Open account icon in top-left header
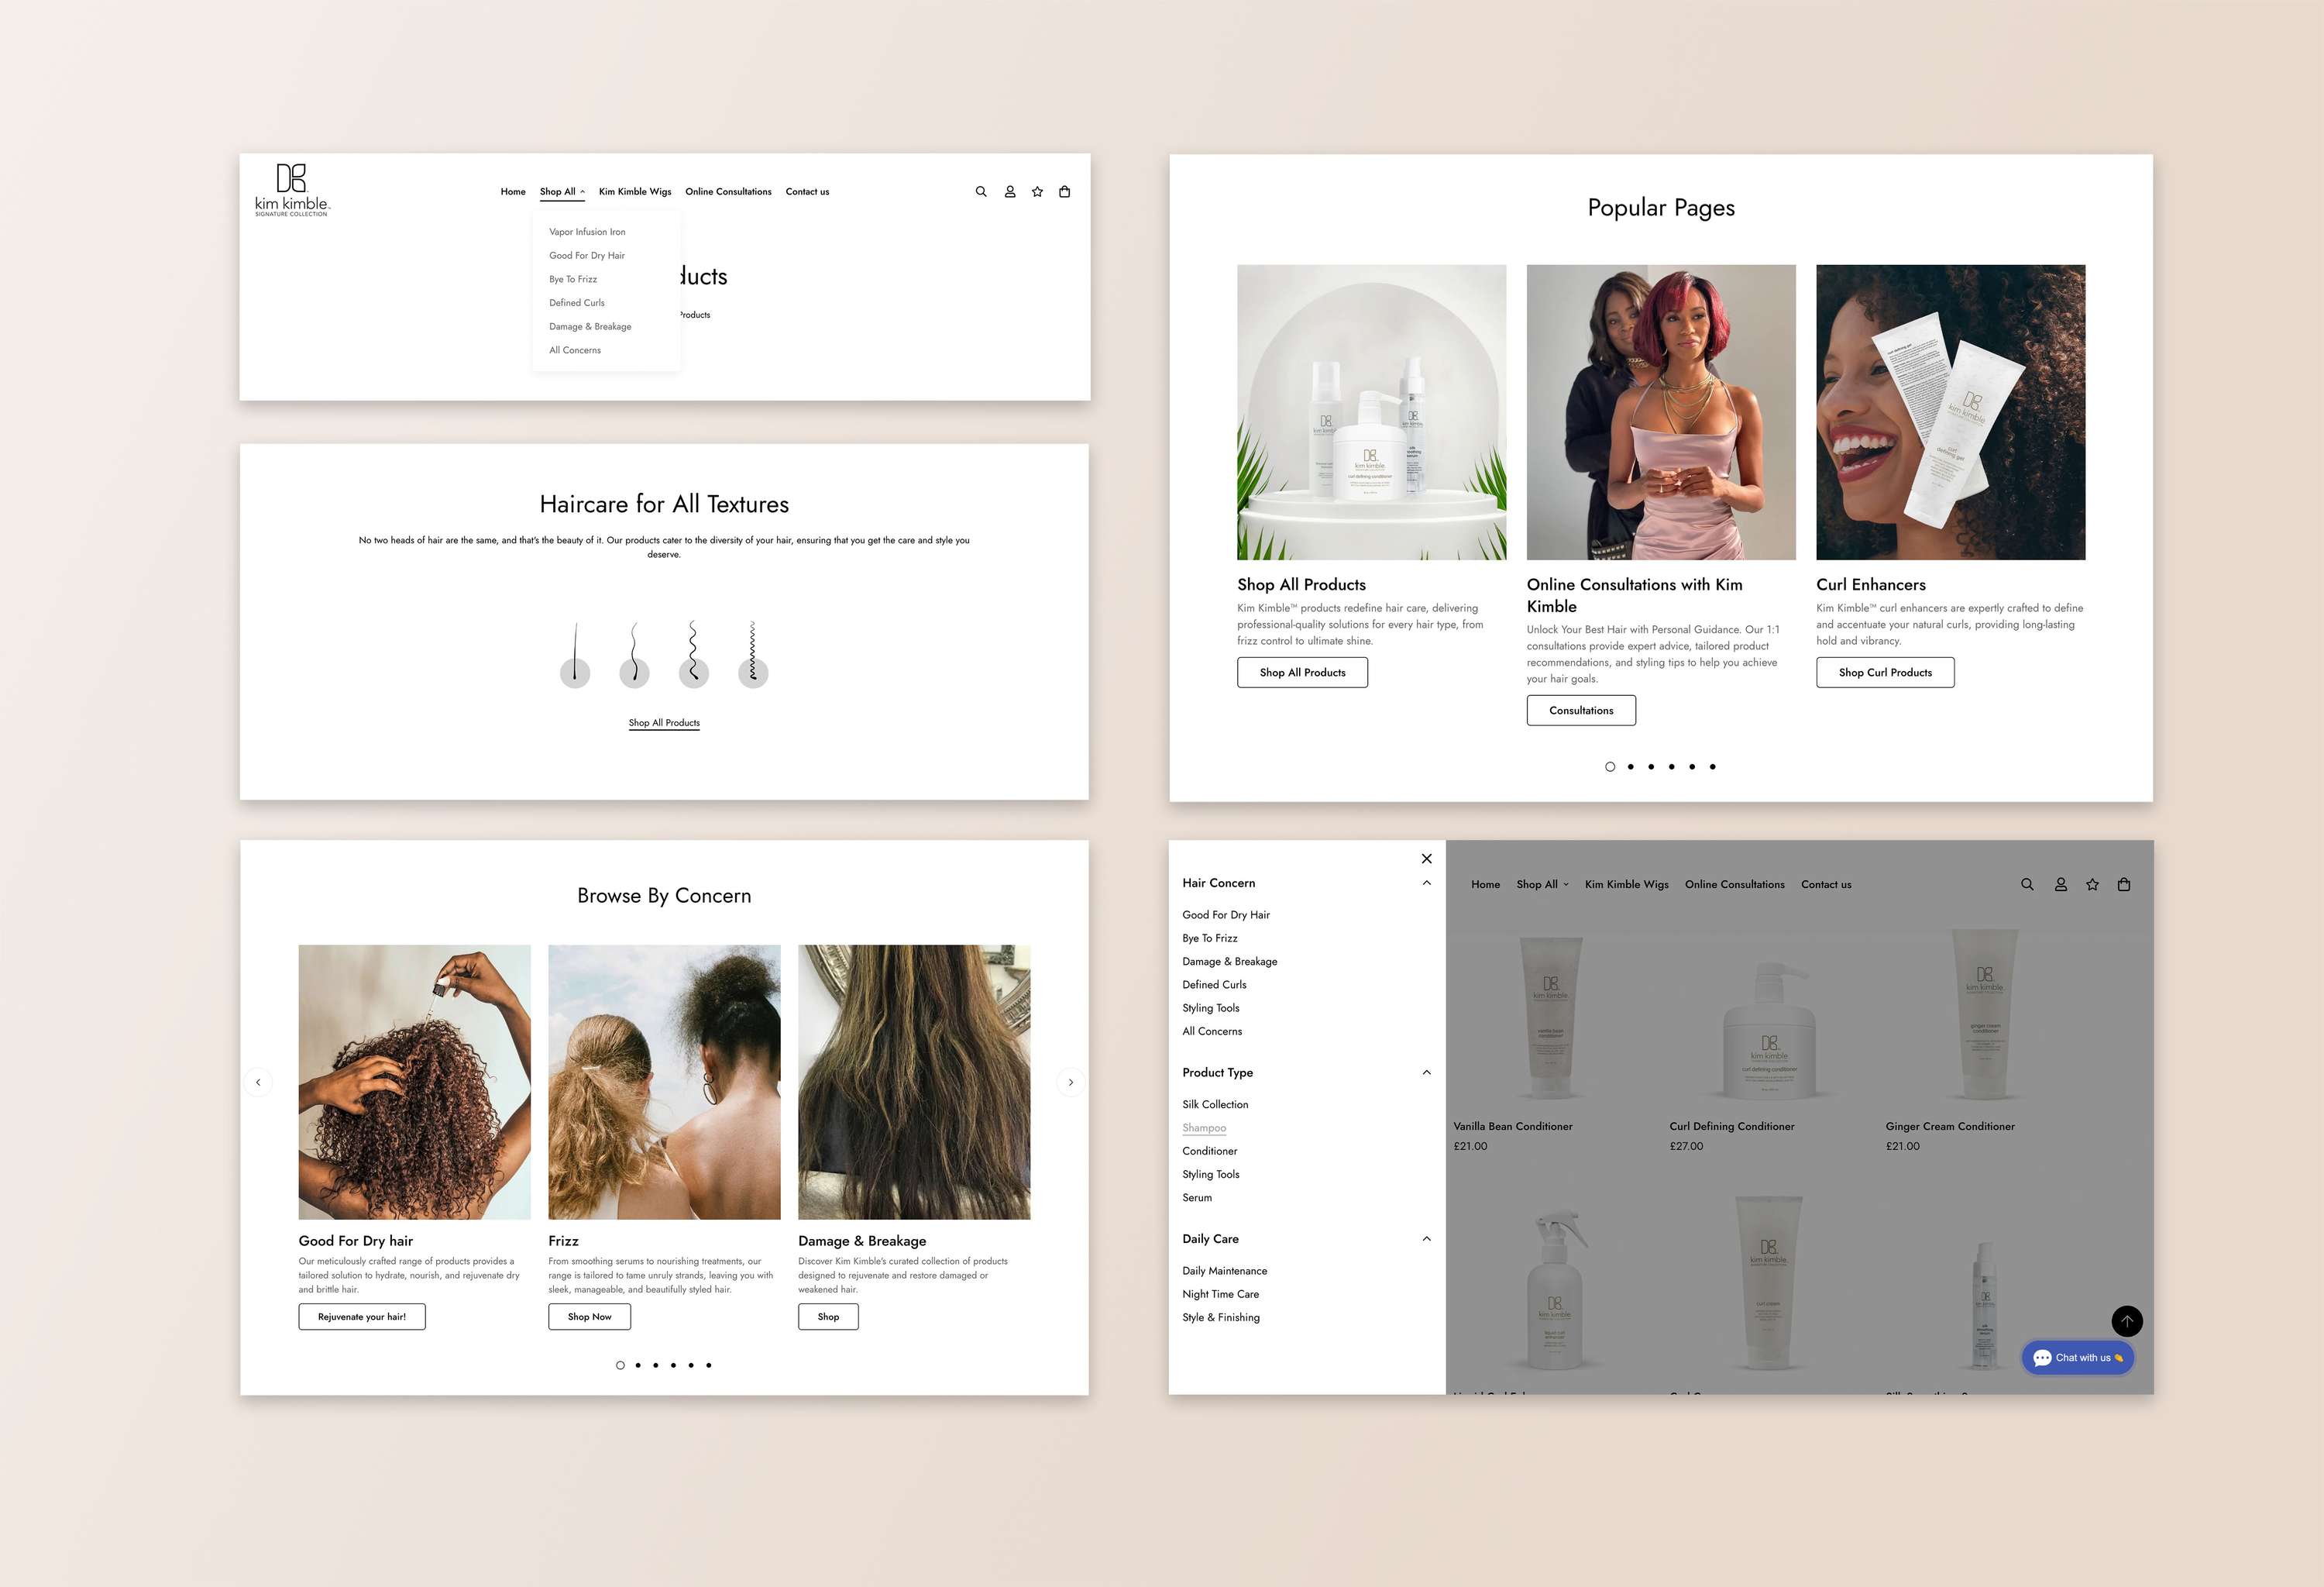The image size is (2324, 1587). 1010,192
